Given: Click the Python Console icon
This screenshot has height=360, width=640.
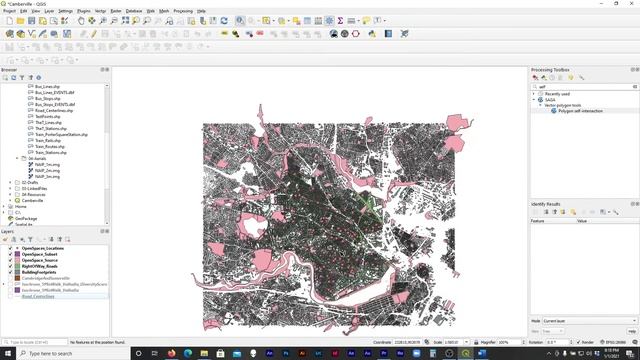Looking at the screenshot, I should [372, 34].
